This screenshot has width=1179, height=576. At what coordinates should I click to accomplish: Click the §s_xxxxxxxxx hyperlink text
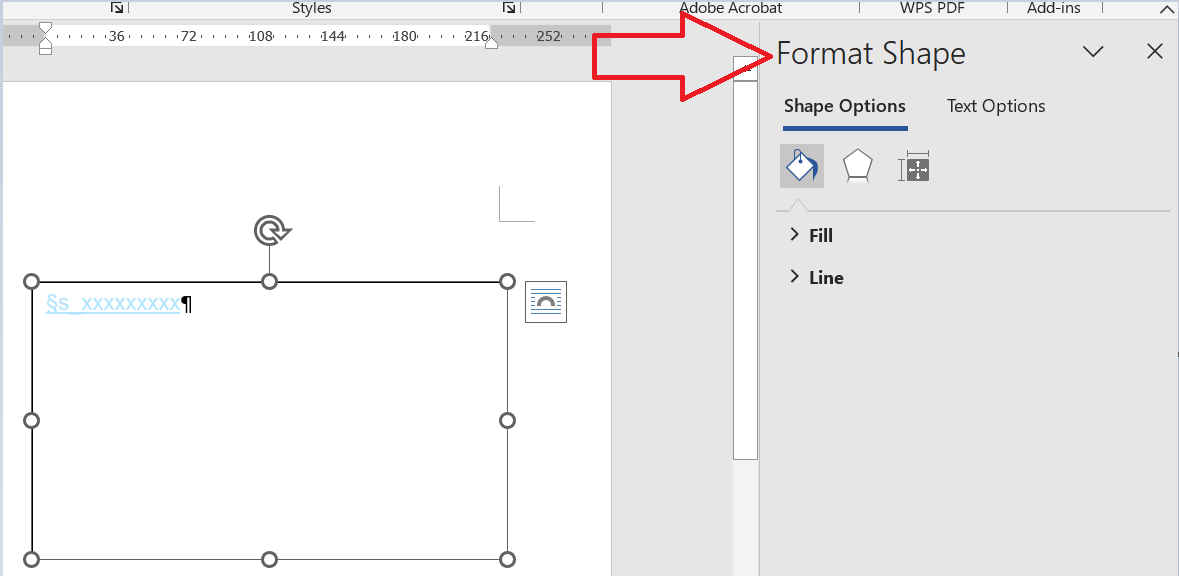tap(112, 303)
